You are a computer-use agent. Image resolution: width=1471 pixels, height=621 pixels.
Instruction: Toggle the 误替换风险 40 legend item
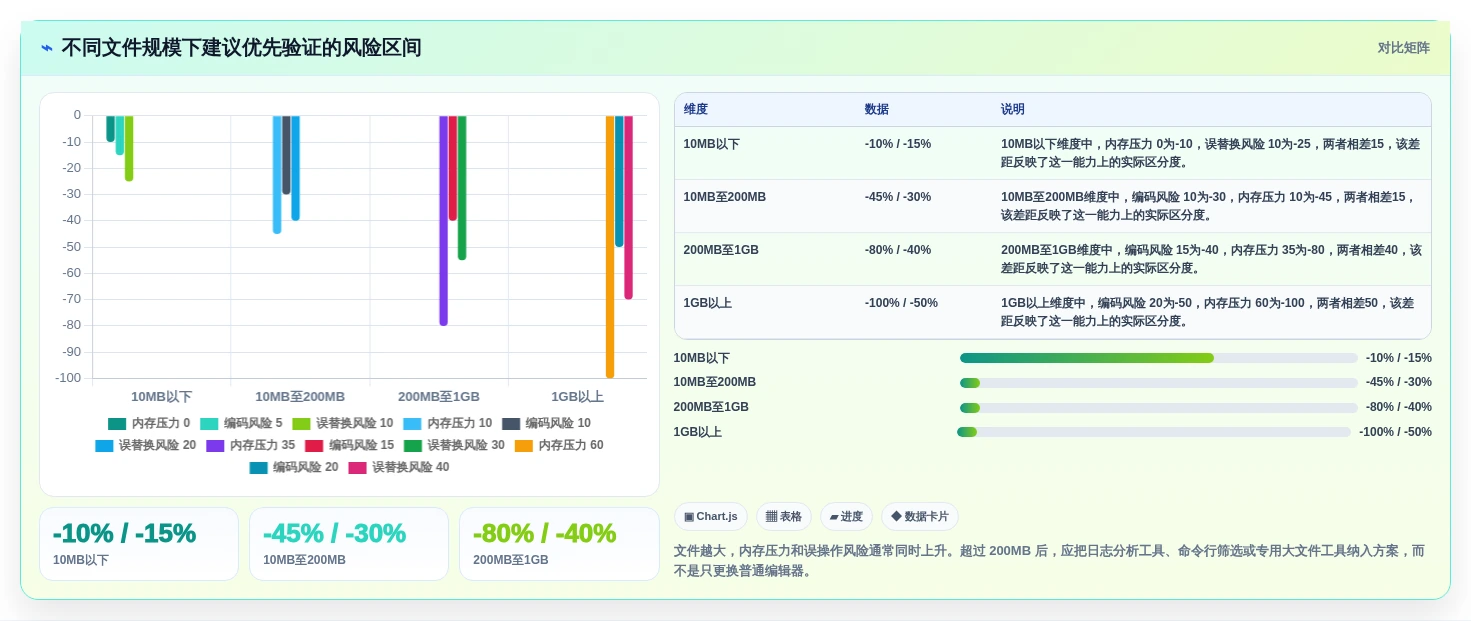pyautogui.click(x=399, y=468)
